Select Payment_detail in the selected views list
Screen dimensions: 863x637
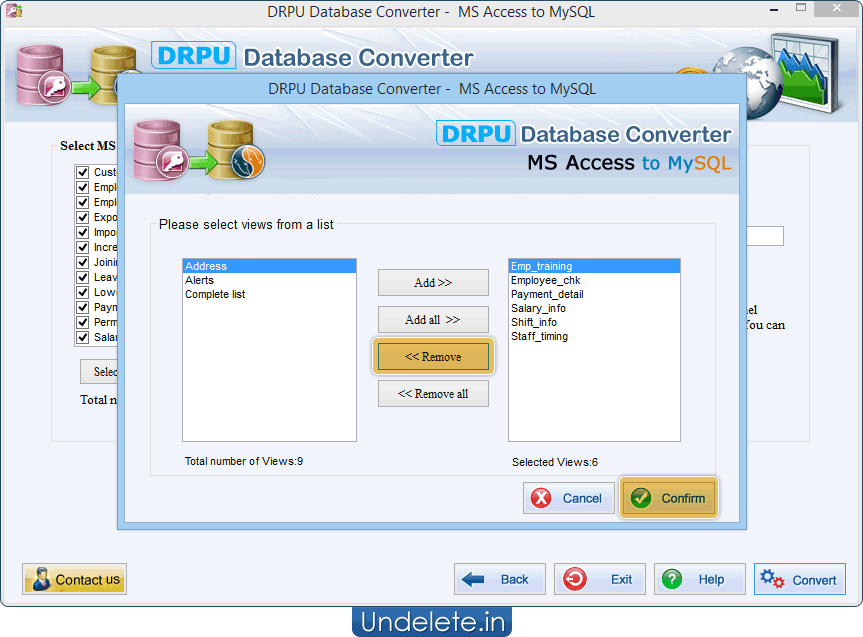(x=594, y=295)
